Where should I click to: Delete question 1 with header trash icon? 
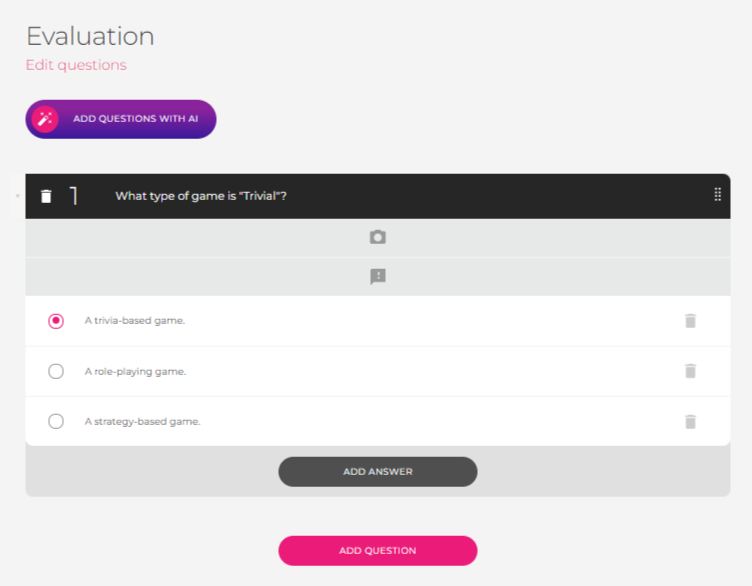46,196
